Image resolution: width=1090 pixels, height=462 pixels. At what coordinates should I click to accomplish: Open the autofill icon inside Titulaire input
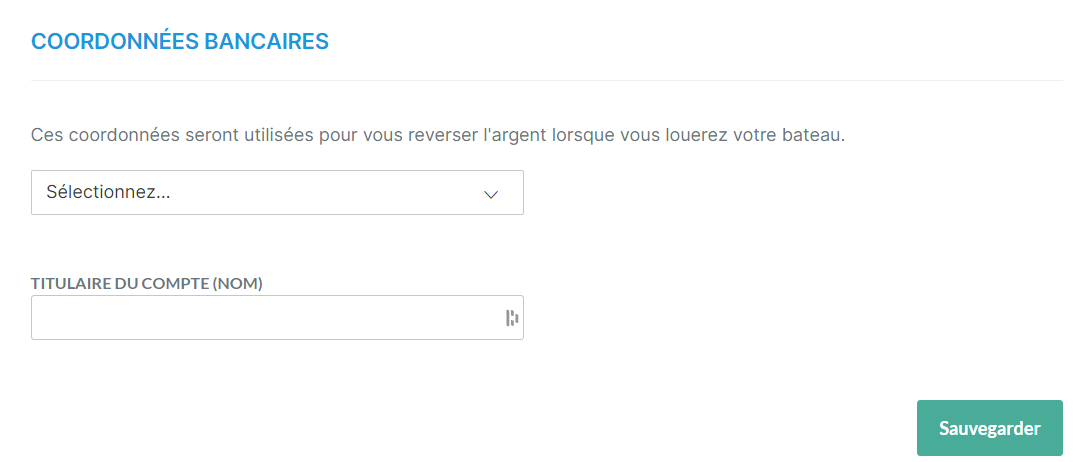pos(512,318)
